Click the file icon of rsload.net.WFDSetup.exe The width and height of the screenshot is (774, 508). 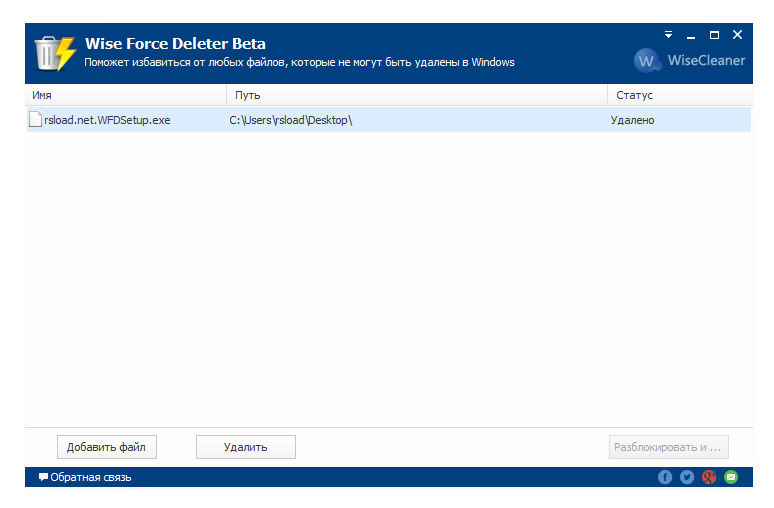coord(35,119)
